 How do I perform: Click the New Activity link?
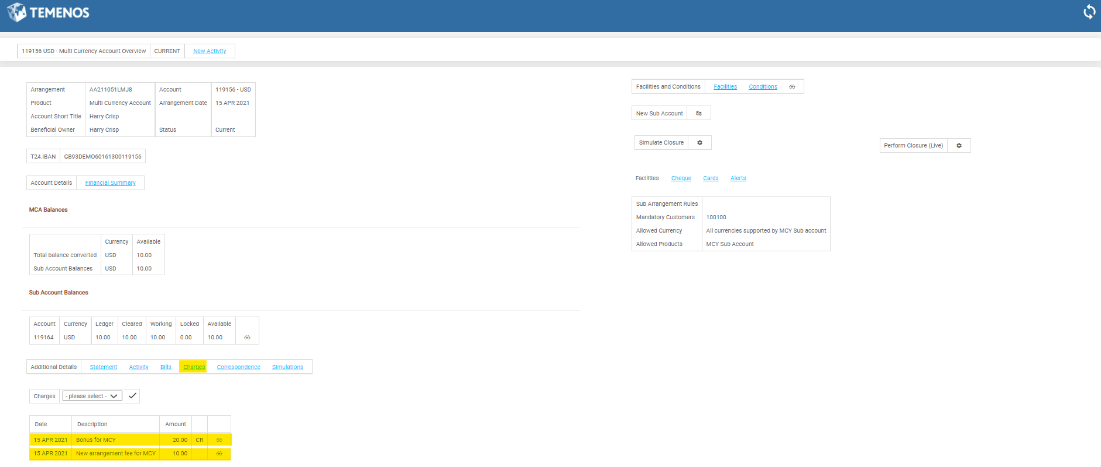point(210,50)
